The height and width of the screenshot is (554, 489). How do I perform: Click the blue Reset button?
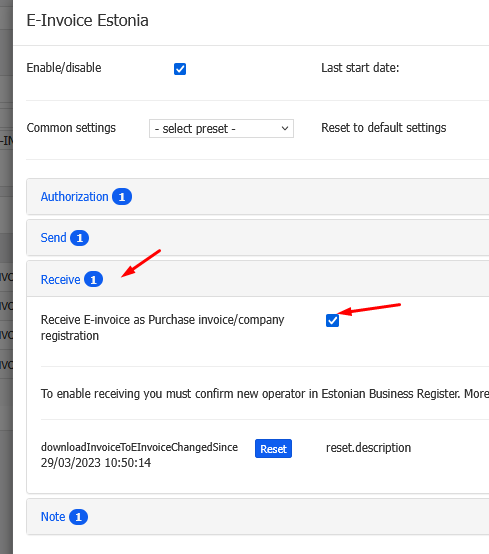click(x=273, y=449)
